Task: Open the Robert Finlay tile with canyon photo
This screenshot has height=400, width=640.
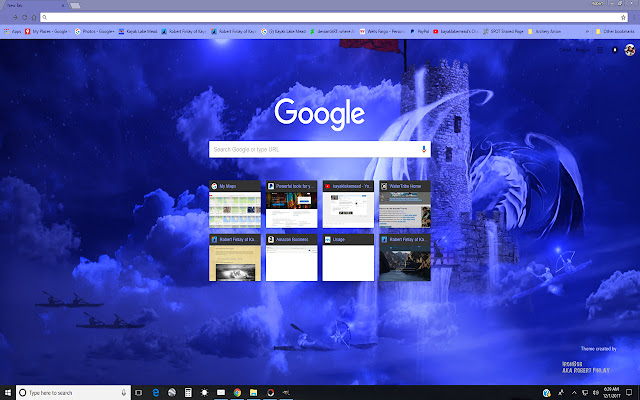Action: (405, 258)
